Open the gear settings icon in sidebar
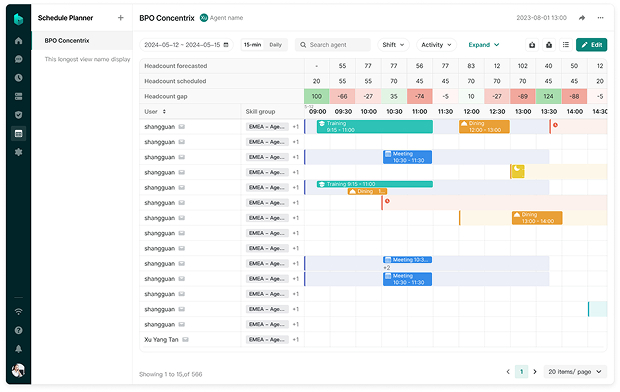 point(18,152)
